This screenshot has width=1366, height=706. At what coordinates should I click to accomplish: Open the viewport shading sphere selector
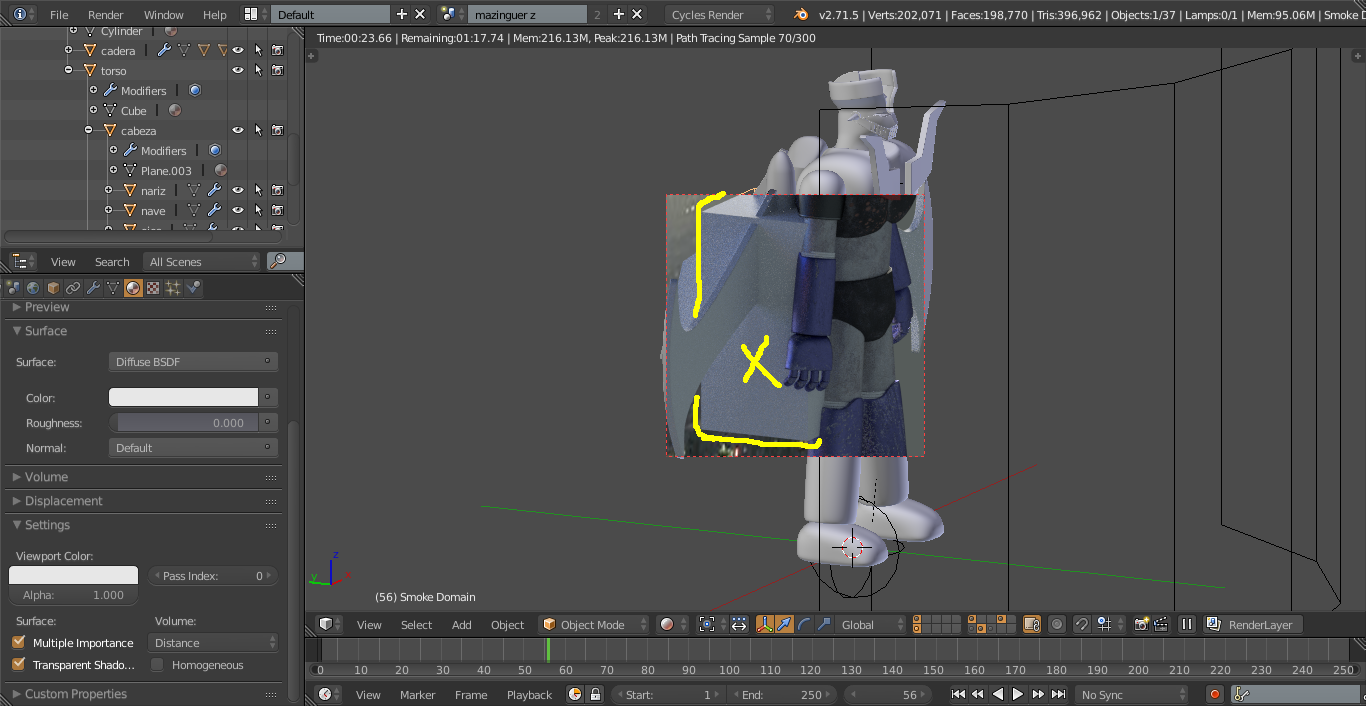tap(671, 624)
